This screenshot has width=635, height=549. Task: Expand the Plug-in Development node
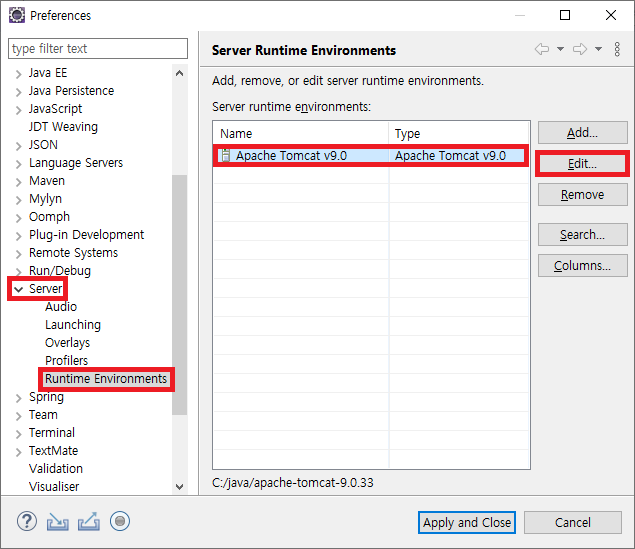tap(18, 236)
